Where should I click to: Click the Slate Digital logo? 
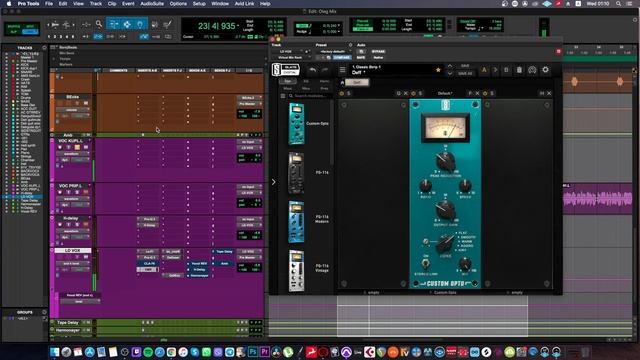point(286,70)
